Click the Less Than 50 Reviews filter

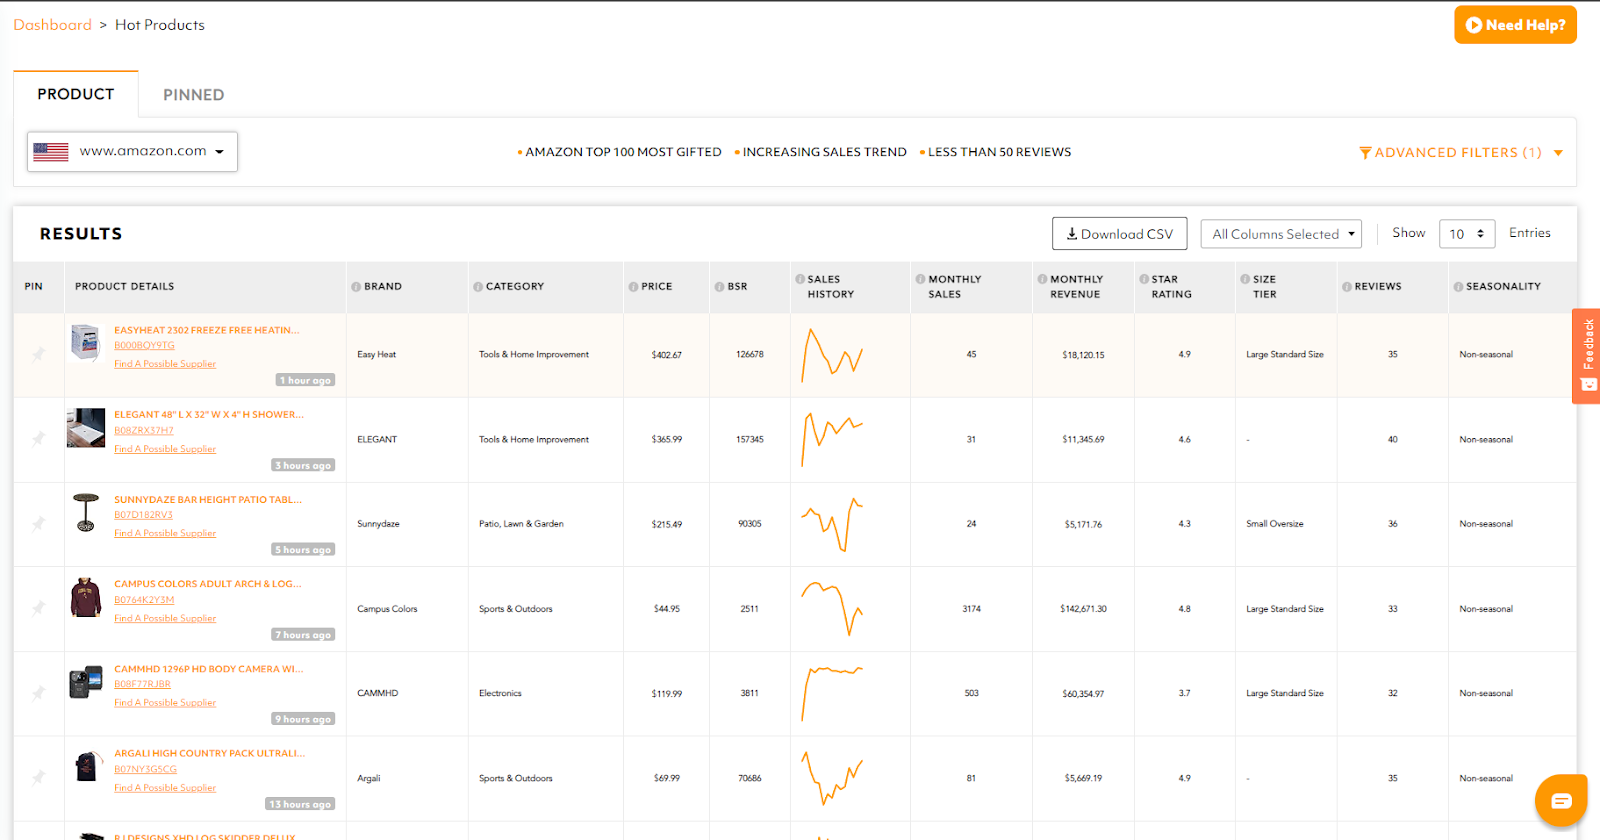click(x=995, y=152)
